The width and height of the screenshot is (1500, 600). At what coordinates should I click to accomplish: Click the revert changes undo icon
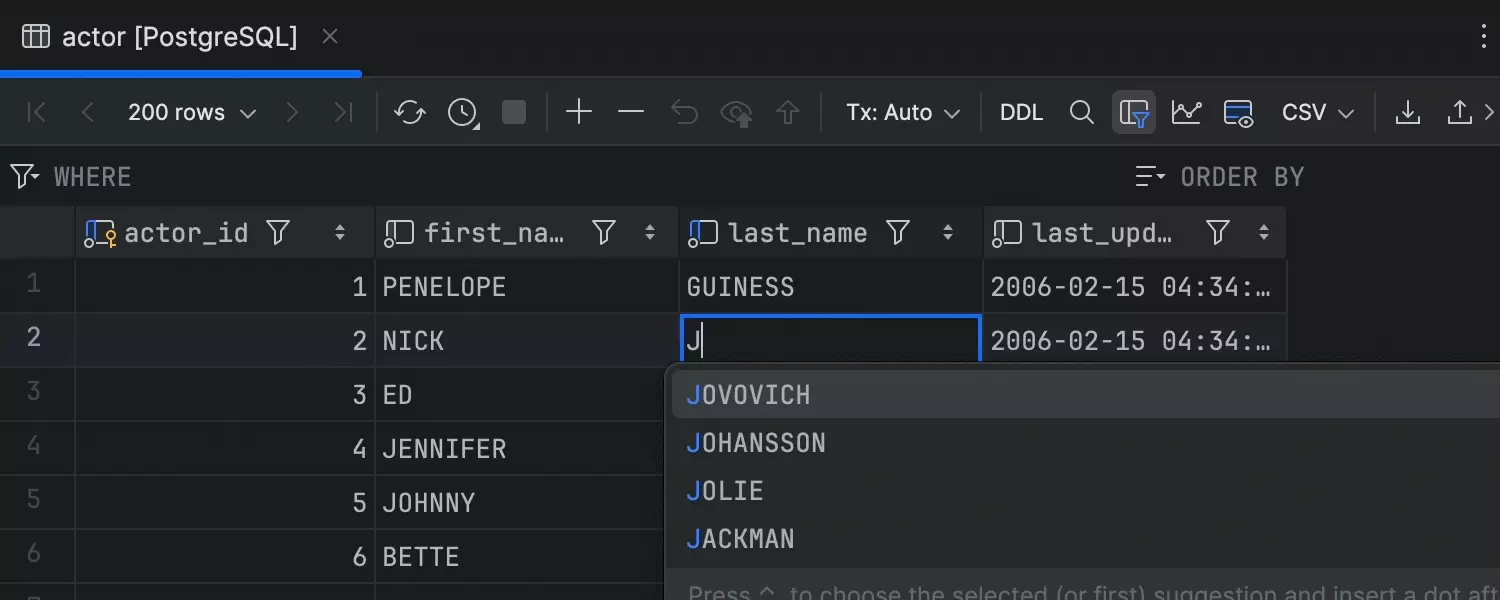[684, 113]
